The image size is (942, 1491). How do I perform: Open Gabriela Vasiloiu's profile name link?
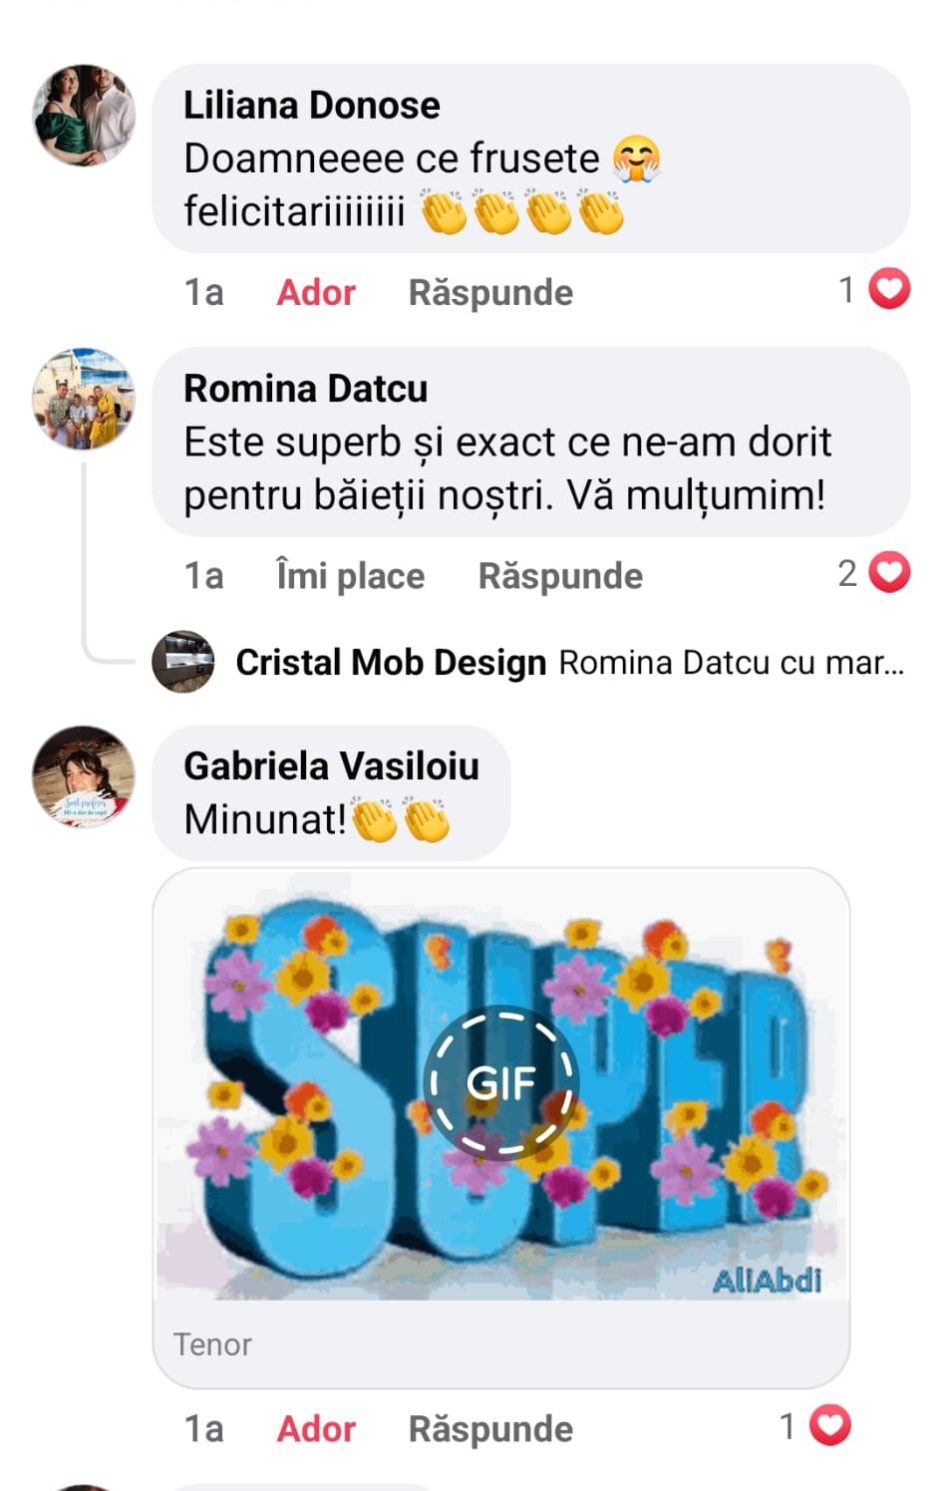(331, 766)
